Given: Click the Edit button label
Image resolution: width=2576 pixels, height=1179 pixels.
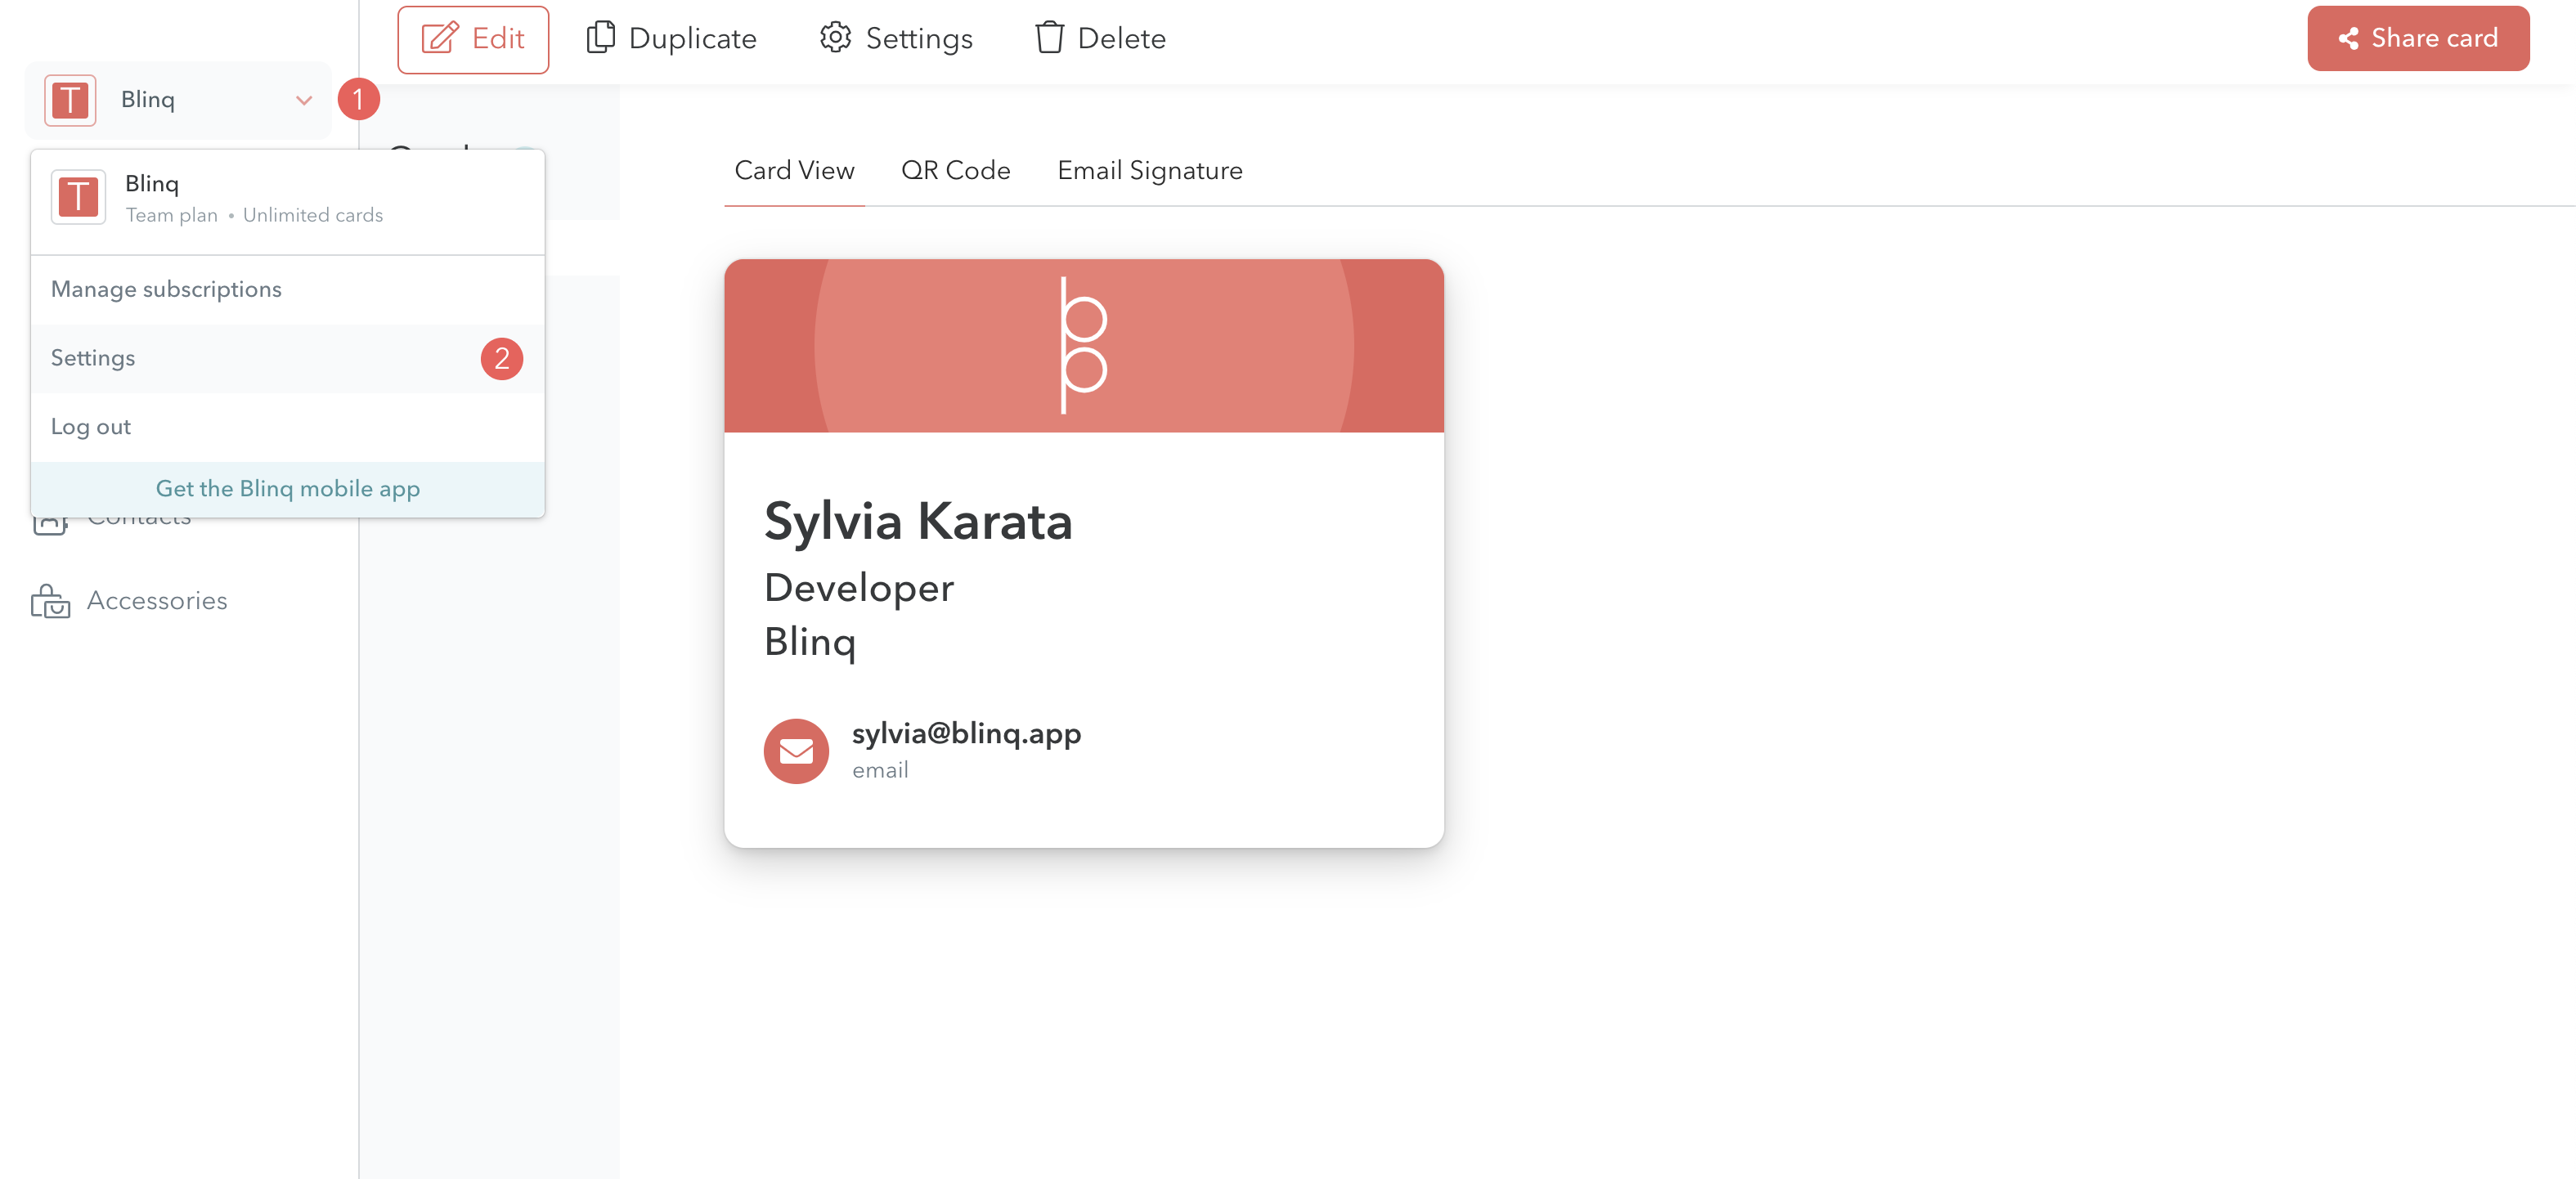Looking at the screenshot, I should [x=498, y=38].
